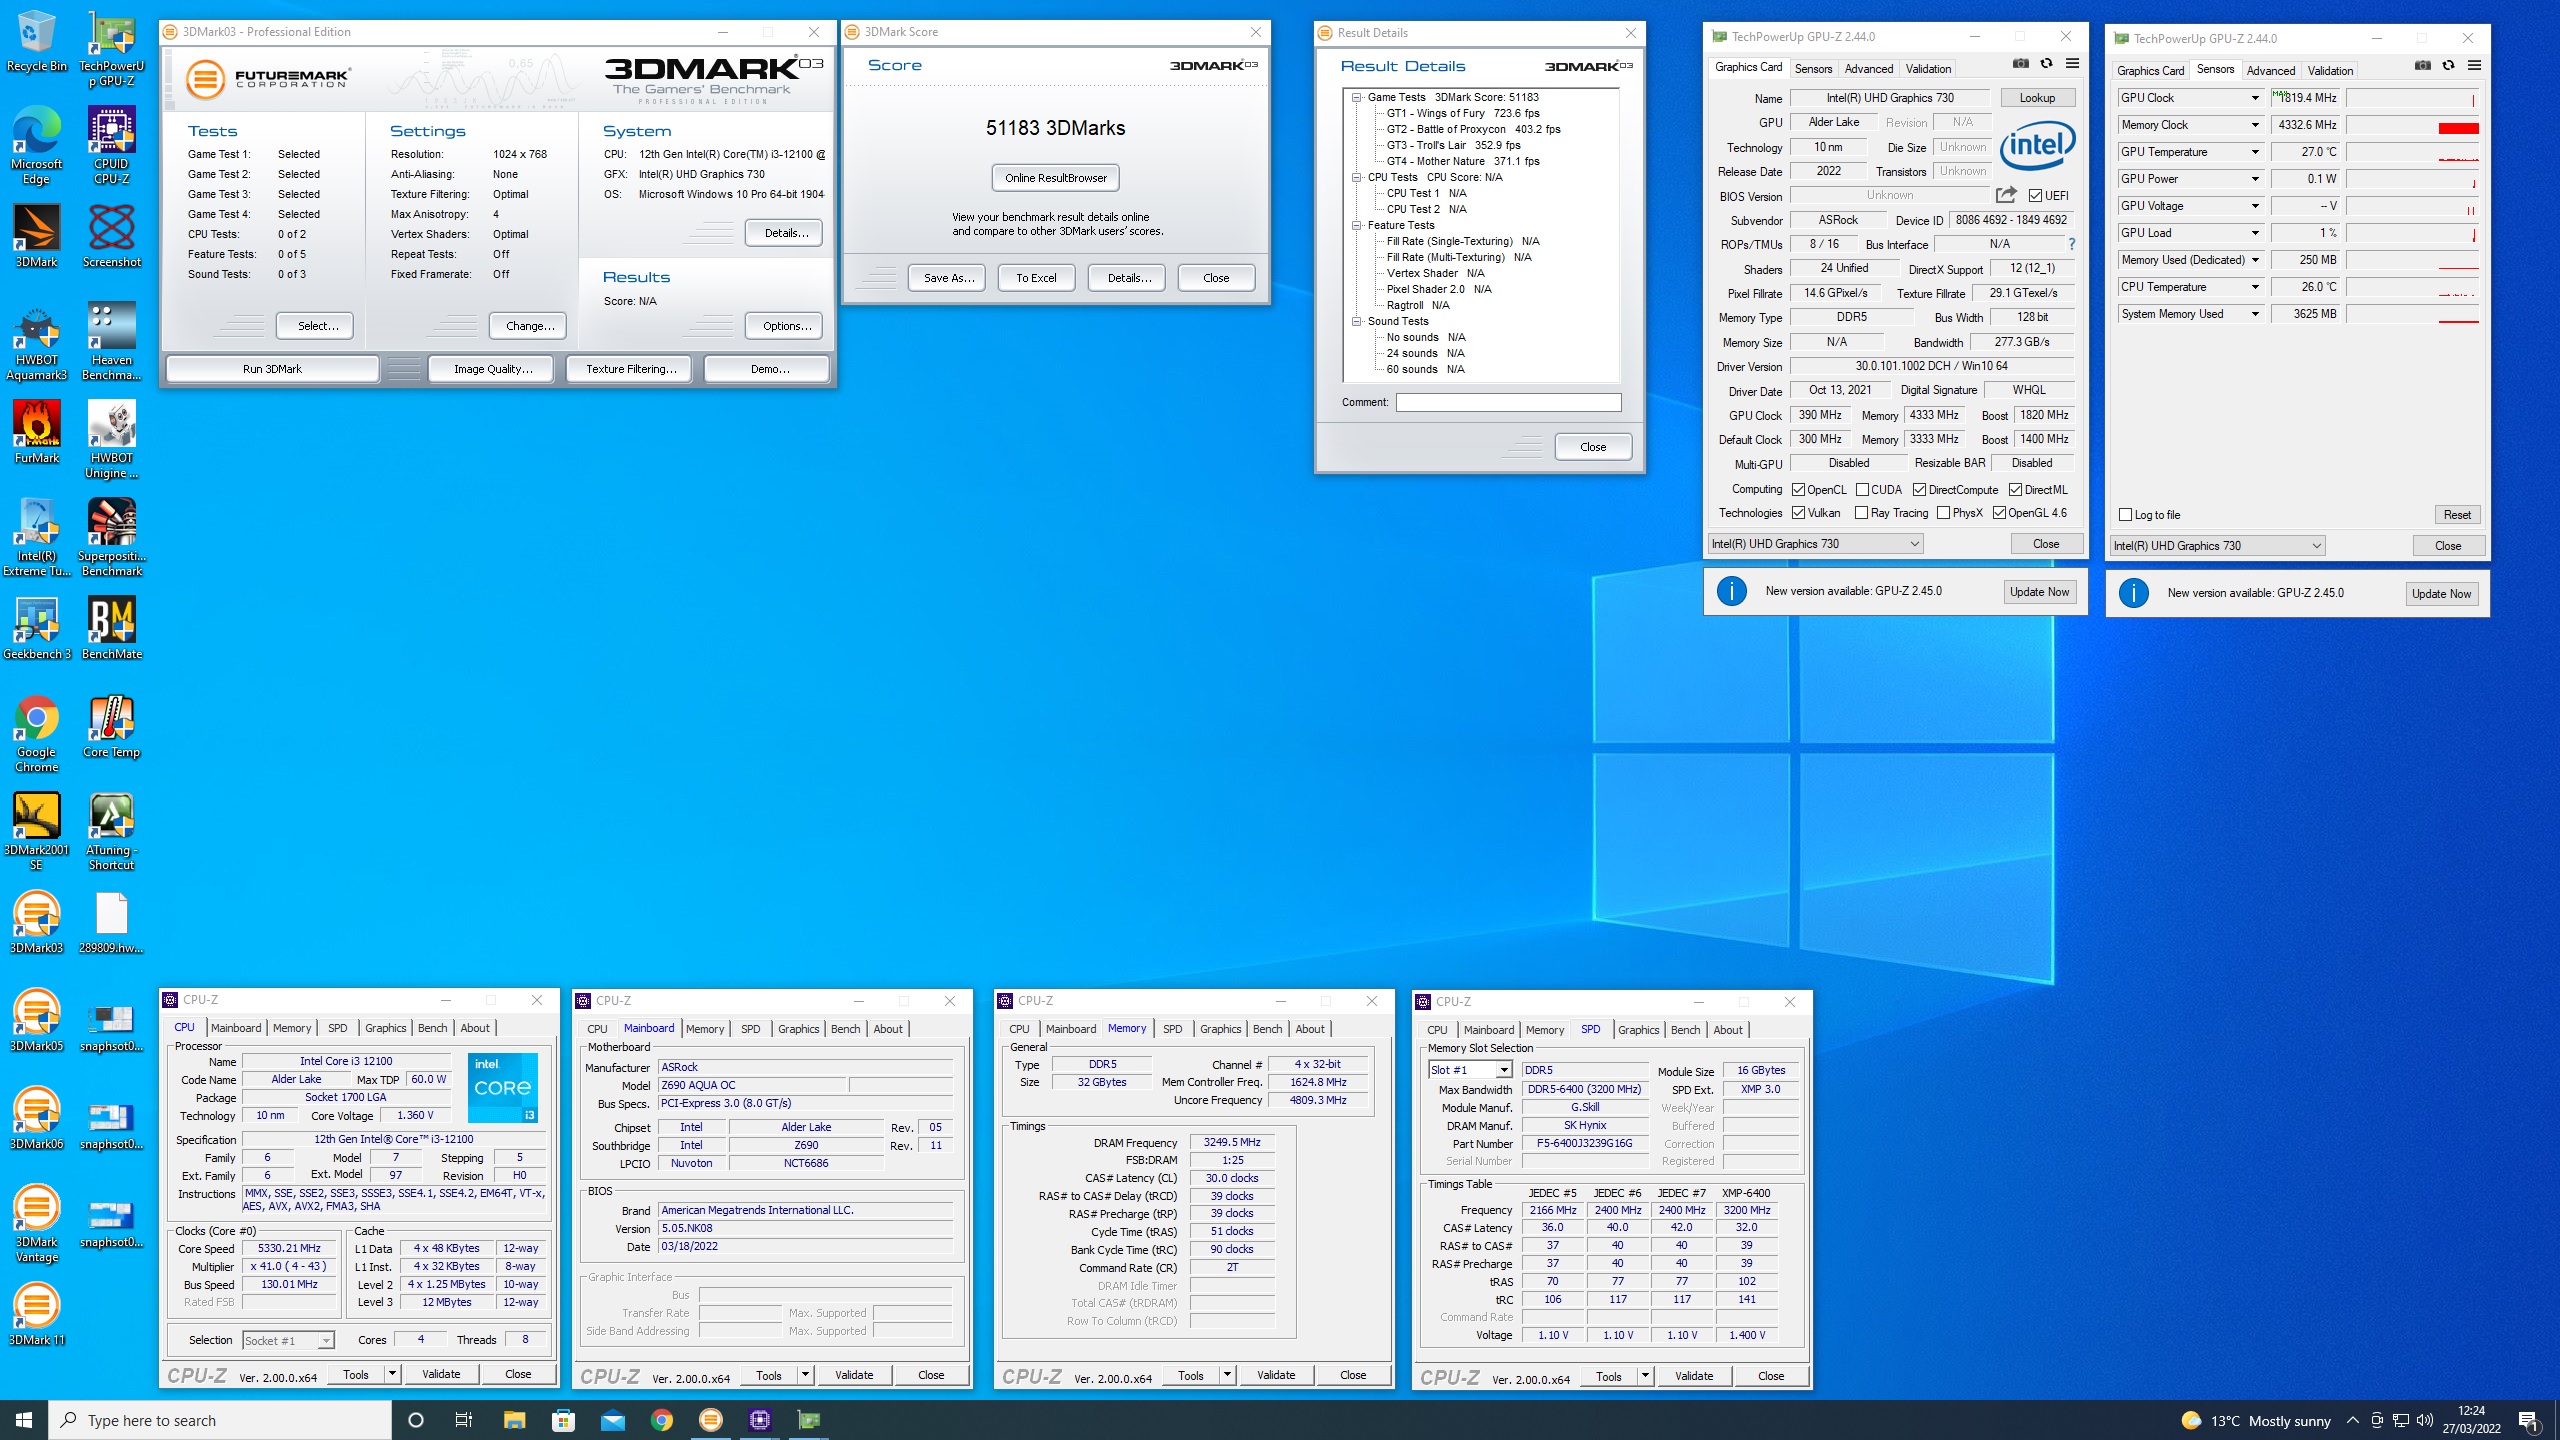The width and height of the screenshot is (2560, 1440).
Task: Open Core Temp desktop icon
Action: click(x=111, y=726)
